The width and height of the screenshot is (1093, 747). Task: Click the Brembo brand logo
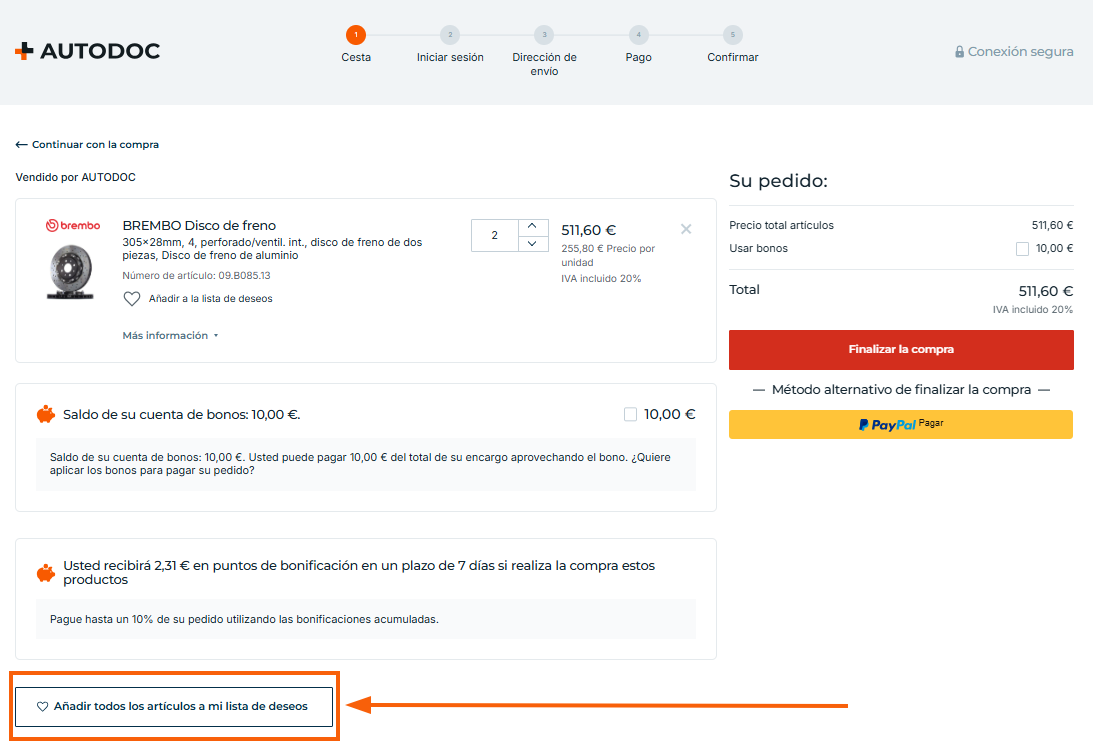[x=73, y=226]
